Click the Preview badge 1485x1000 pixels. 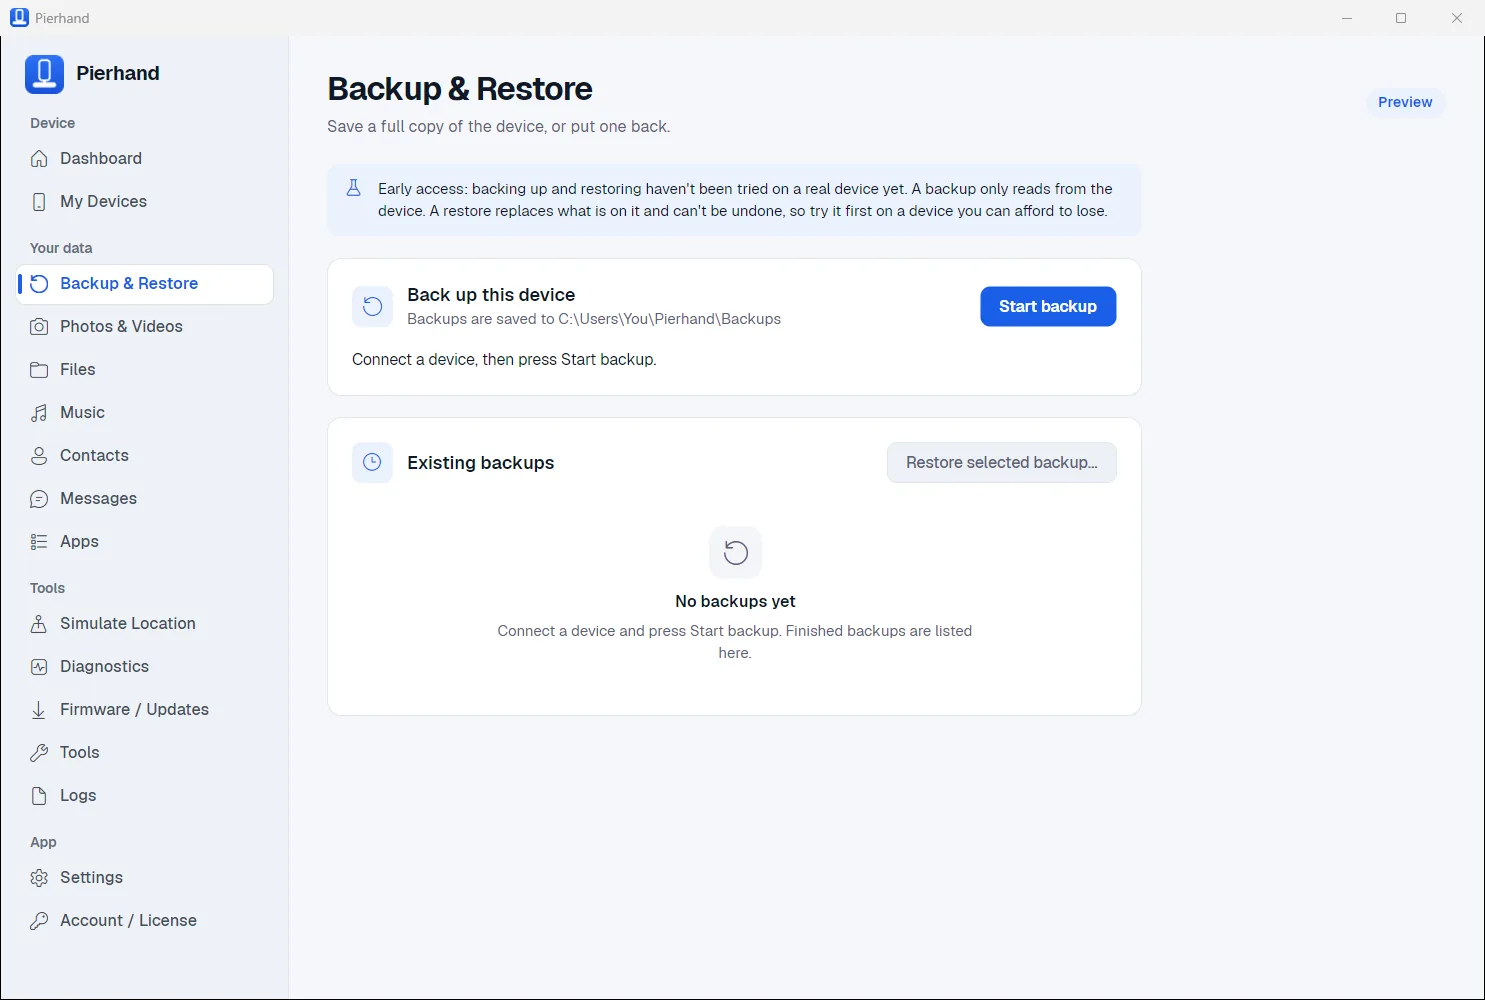pyautogui.click(x=1405, y=102)
